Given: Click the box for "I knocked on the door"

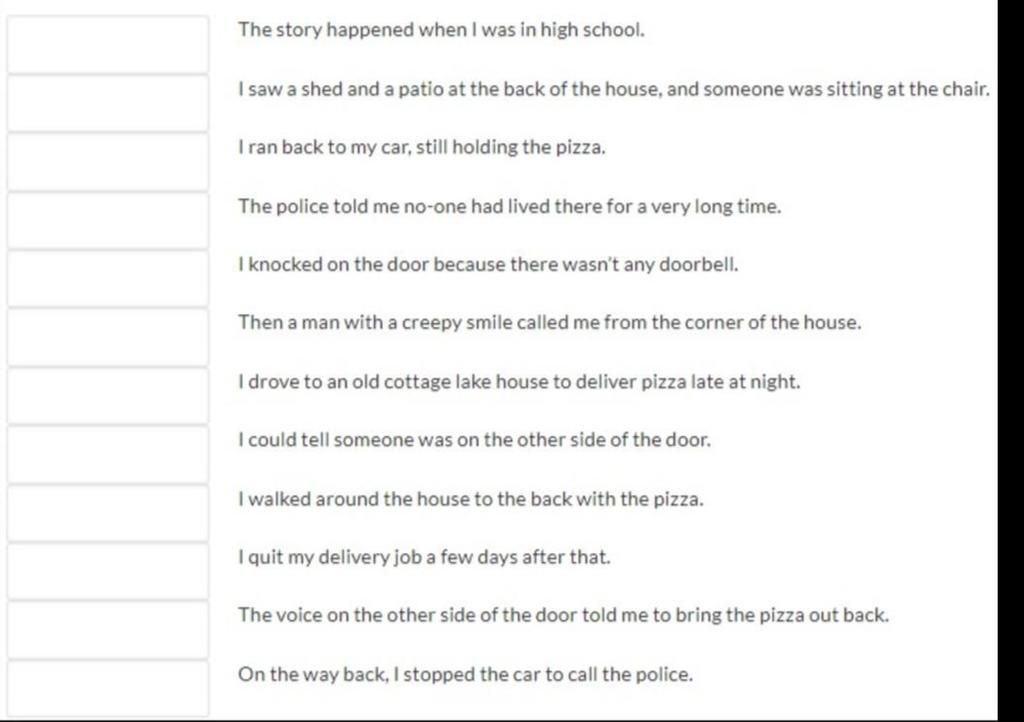Looking at the screenshot, I should 108,279.
